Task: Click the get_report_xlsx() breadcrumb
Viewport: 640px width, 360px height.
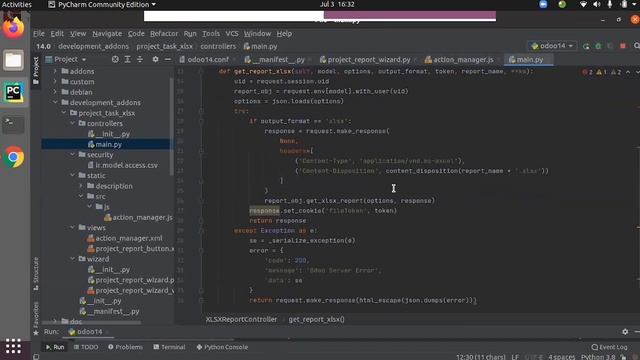Action: 316,320
